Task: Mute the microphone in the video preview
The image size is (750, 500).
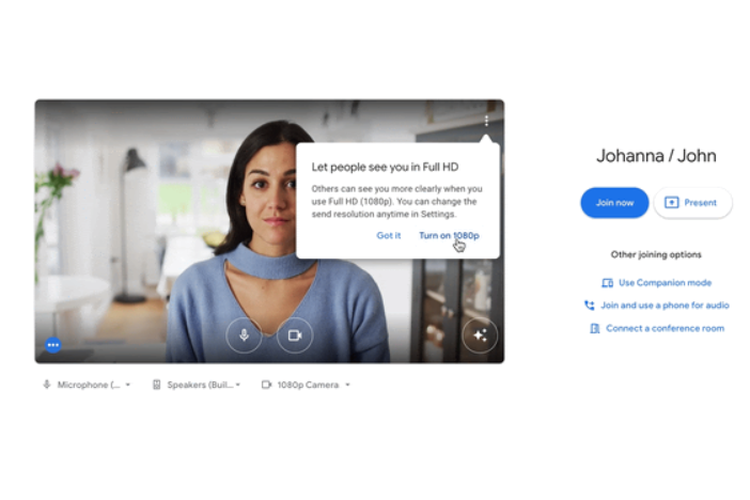Action: [x=244, y=335]
